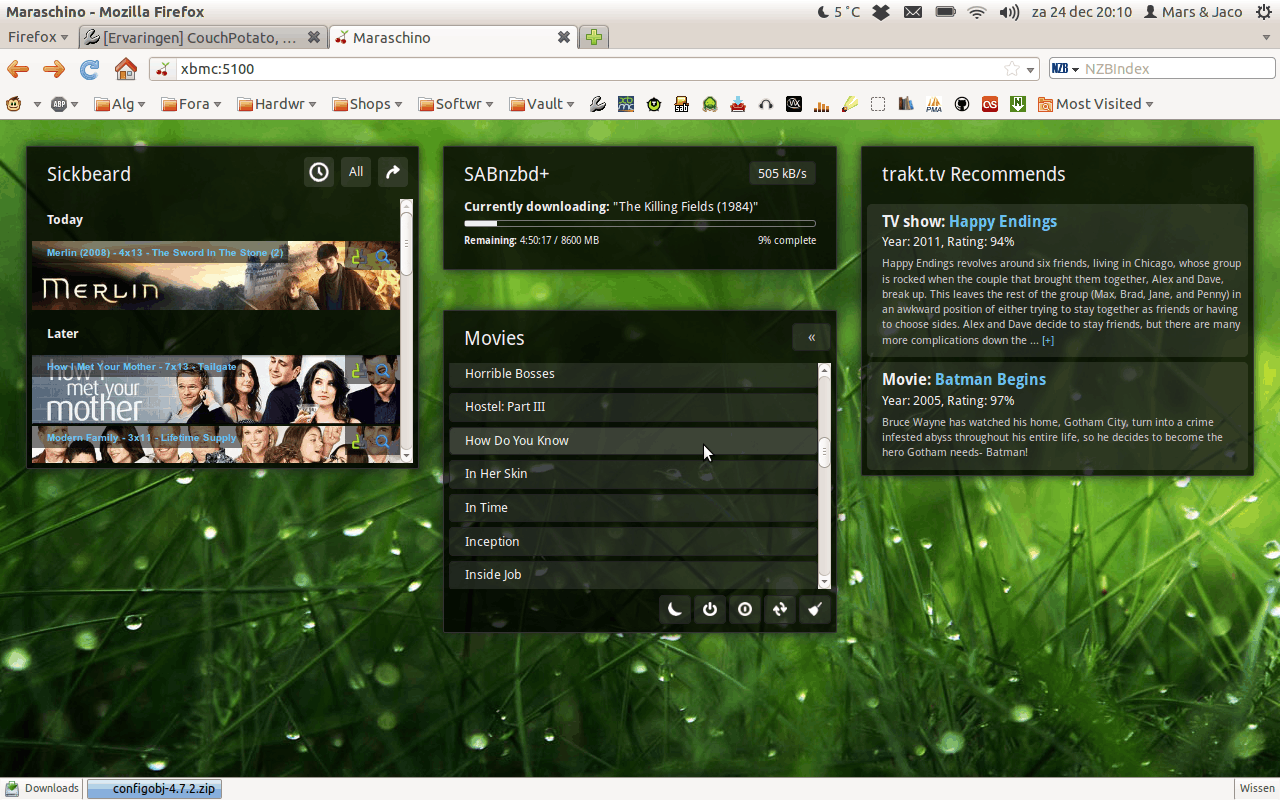Image resolution: width=1280 pixels, height=800 pixels.
Task: Click the Sickbeard curved arrow icon
Action: [x=393, y=172]
